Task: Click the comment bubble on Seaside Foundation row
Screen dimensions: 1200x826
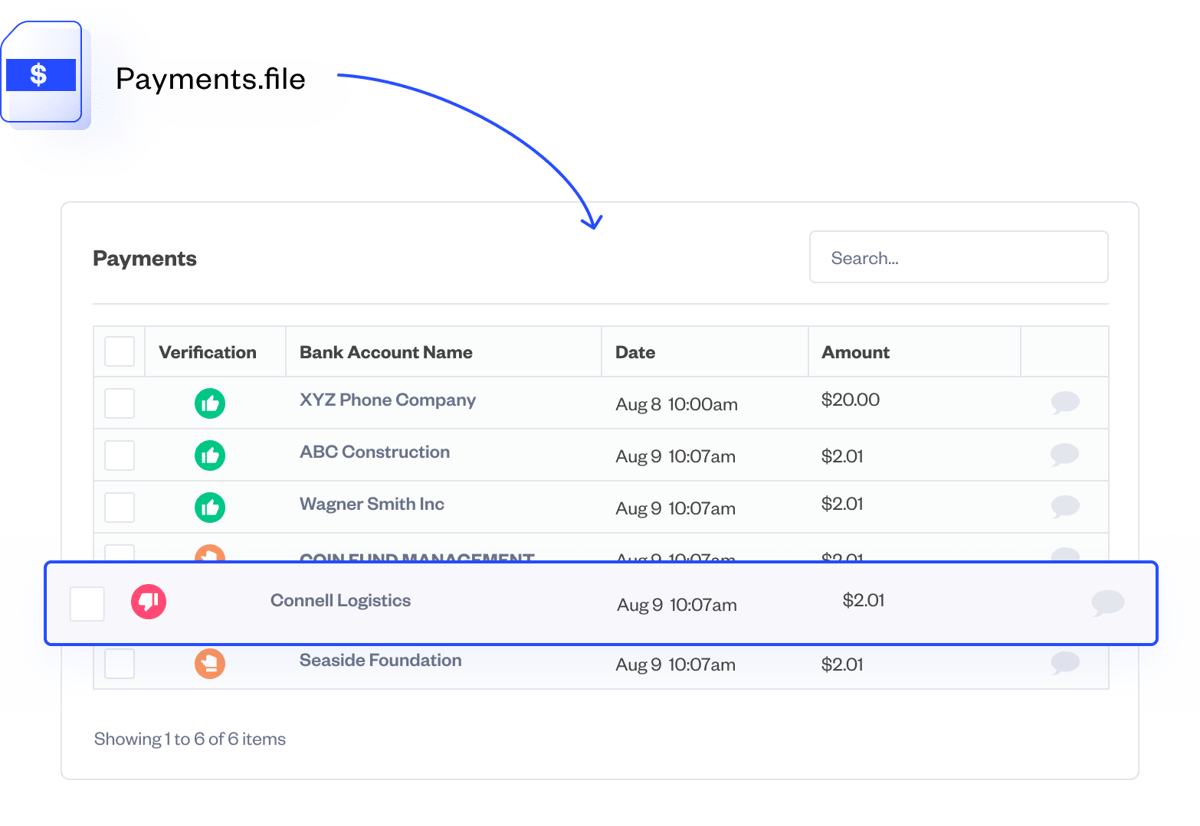Action: 1065,662
